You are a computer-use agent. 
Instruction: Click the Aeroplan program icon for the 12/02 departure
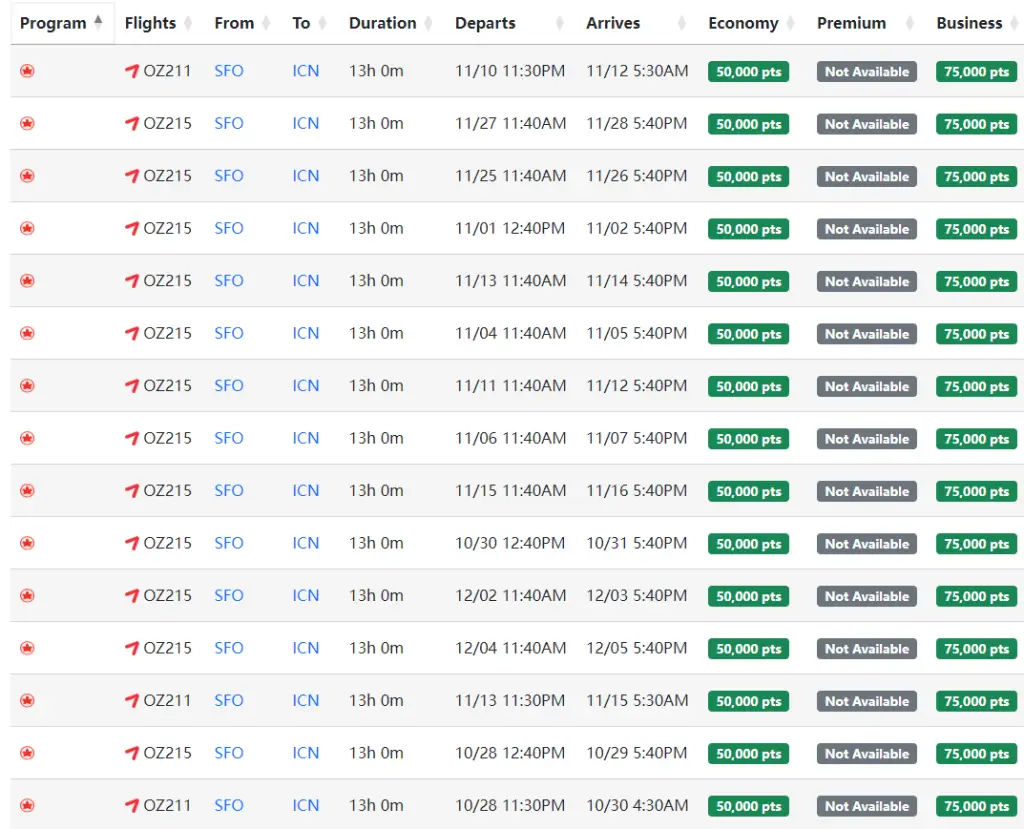27,596
